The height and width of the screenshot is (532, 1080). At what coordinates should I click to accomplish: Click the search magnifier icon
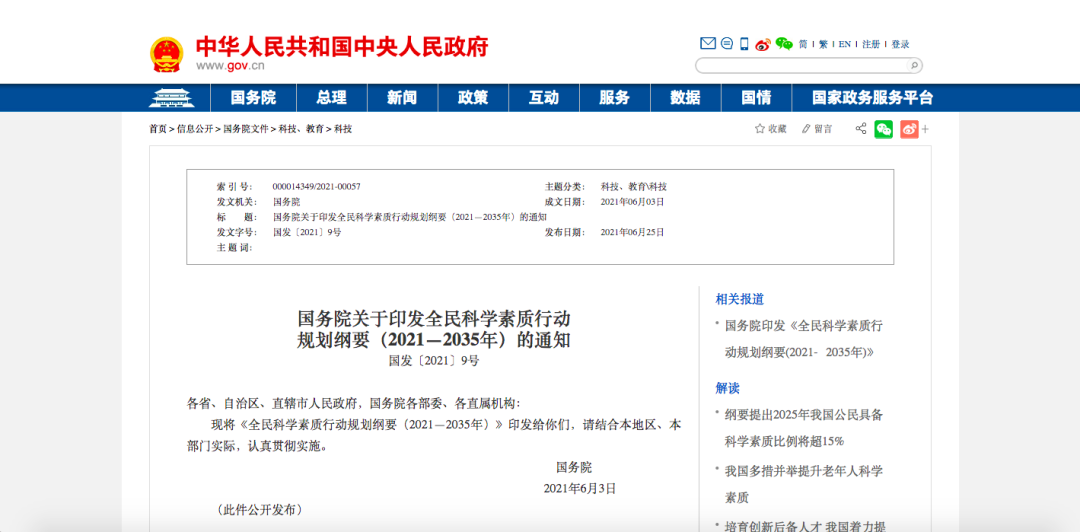click(x=913, y=66)
